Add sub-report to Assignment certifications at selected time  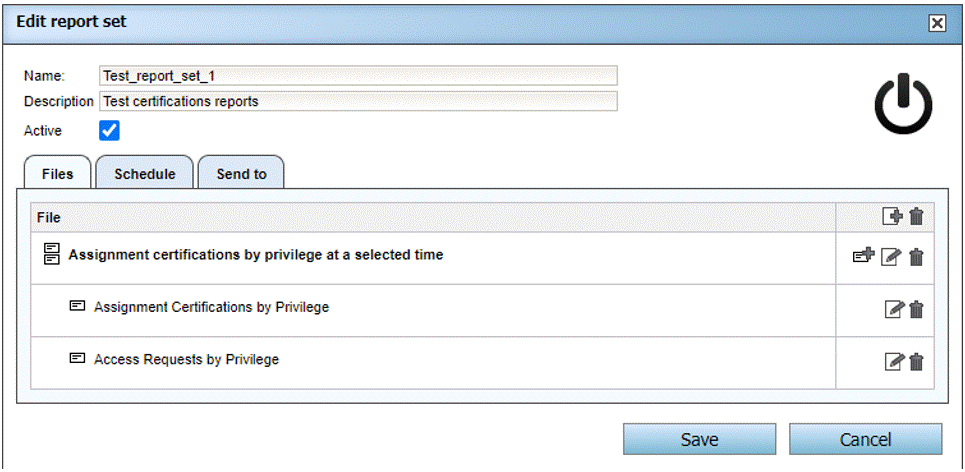pyautogui.click(x=863, y=256)
